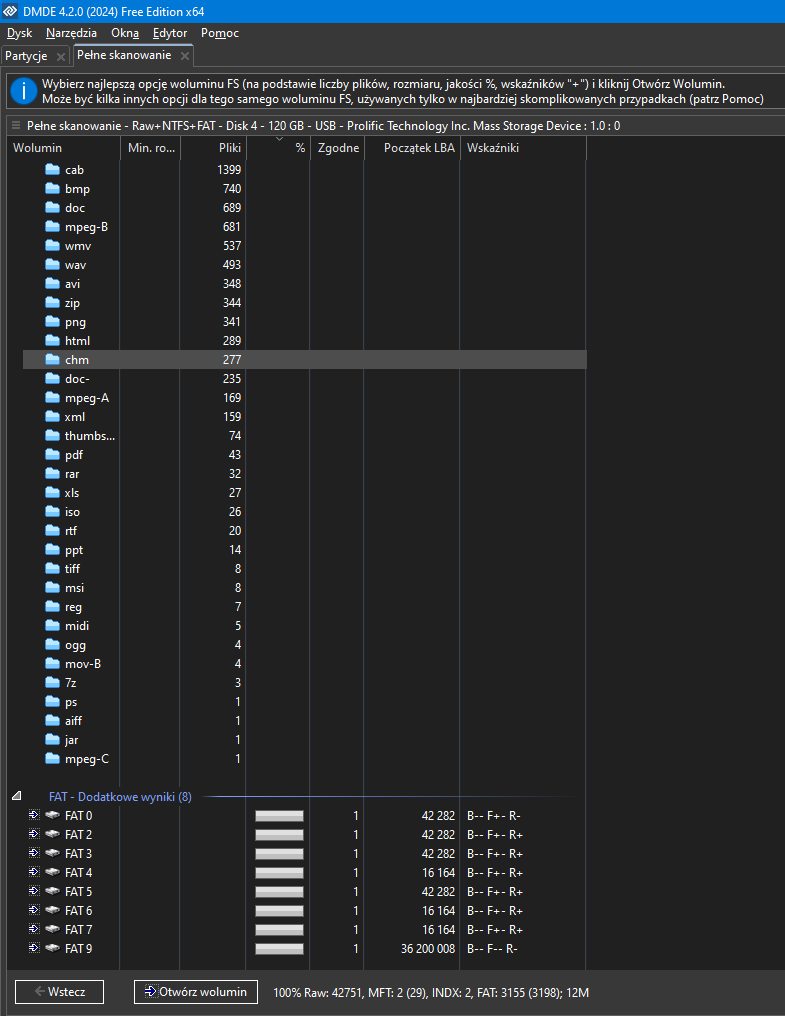
Task: Select the zip folder icon
Action: coord(53,303)
